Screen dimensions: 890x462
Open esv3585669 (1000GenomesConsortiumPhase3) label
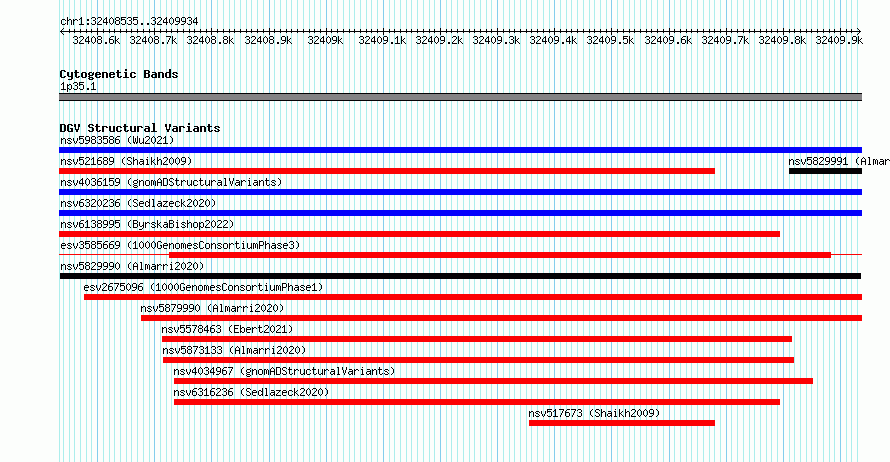click(x=180, y=245)
